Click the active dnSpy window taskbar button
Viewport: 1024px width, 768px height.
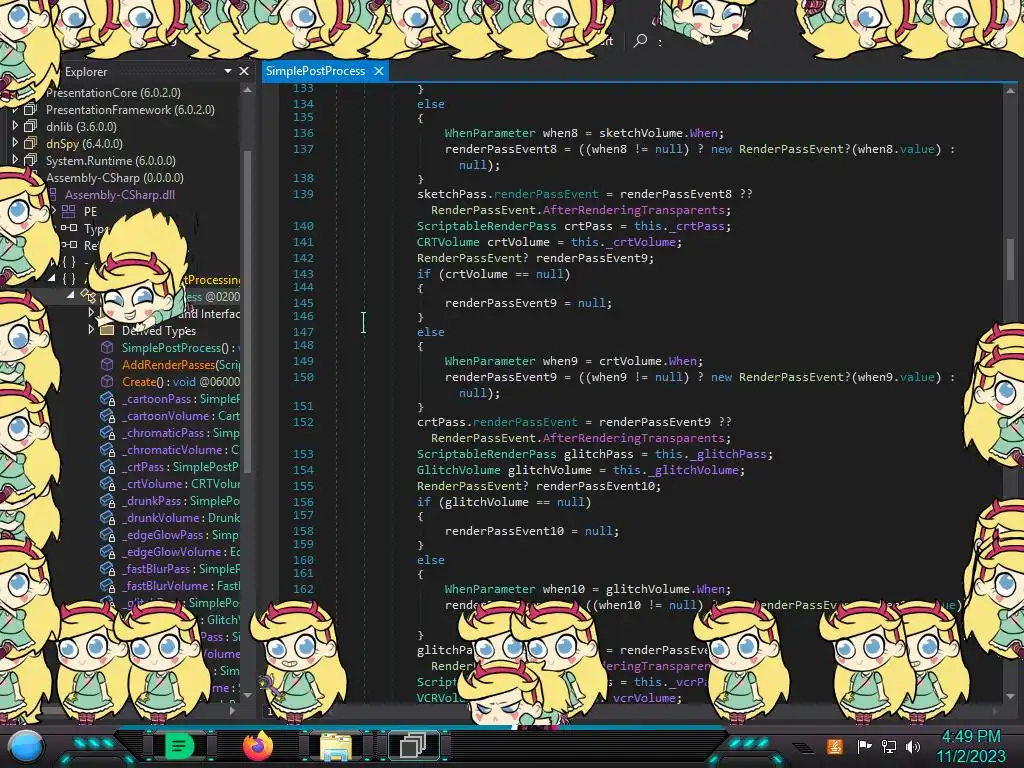(x=413, y=746)
